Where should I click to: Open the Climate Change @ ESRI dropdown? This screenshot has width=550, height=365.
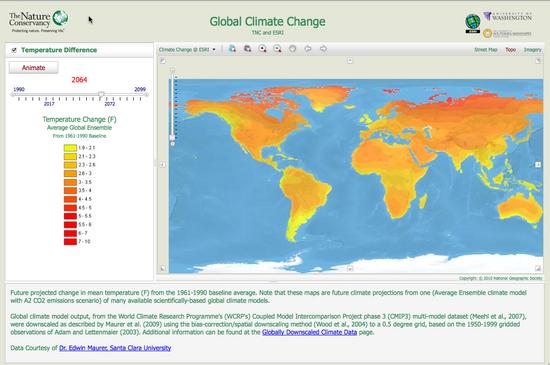[x=187, y=49]
